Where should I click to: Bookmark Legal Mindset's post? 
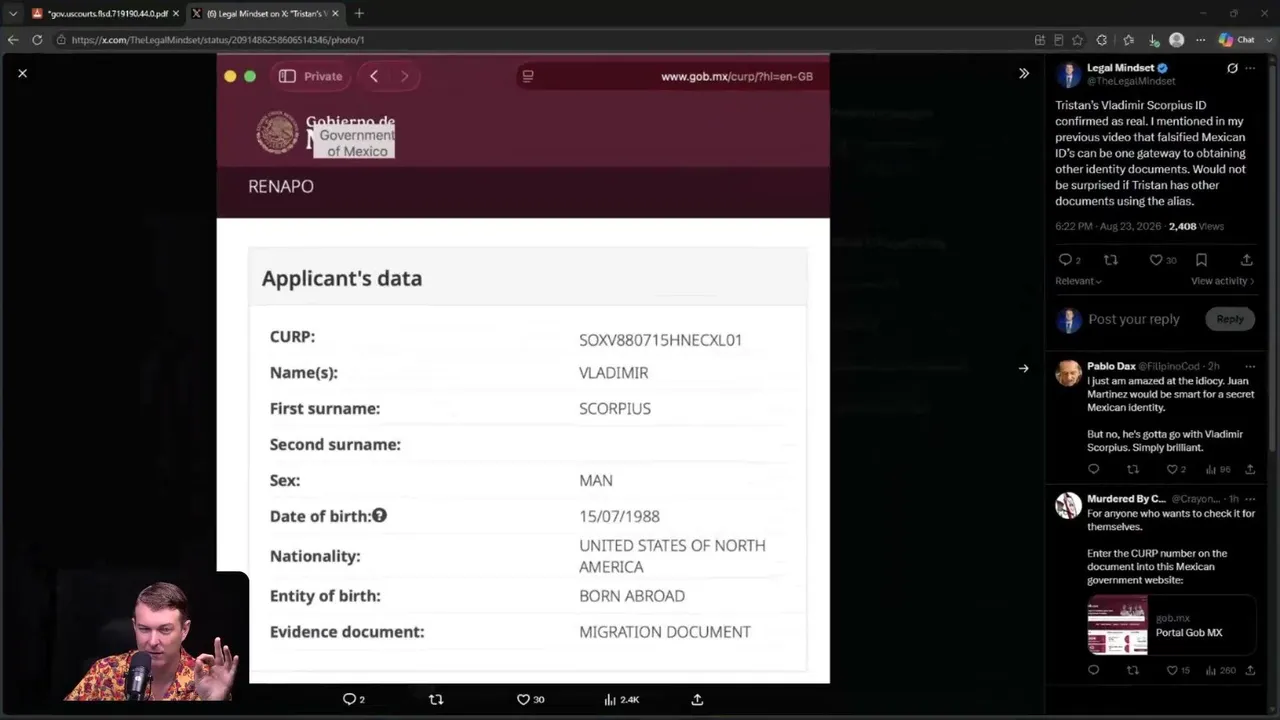coord(1202,260)
